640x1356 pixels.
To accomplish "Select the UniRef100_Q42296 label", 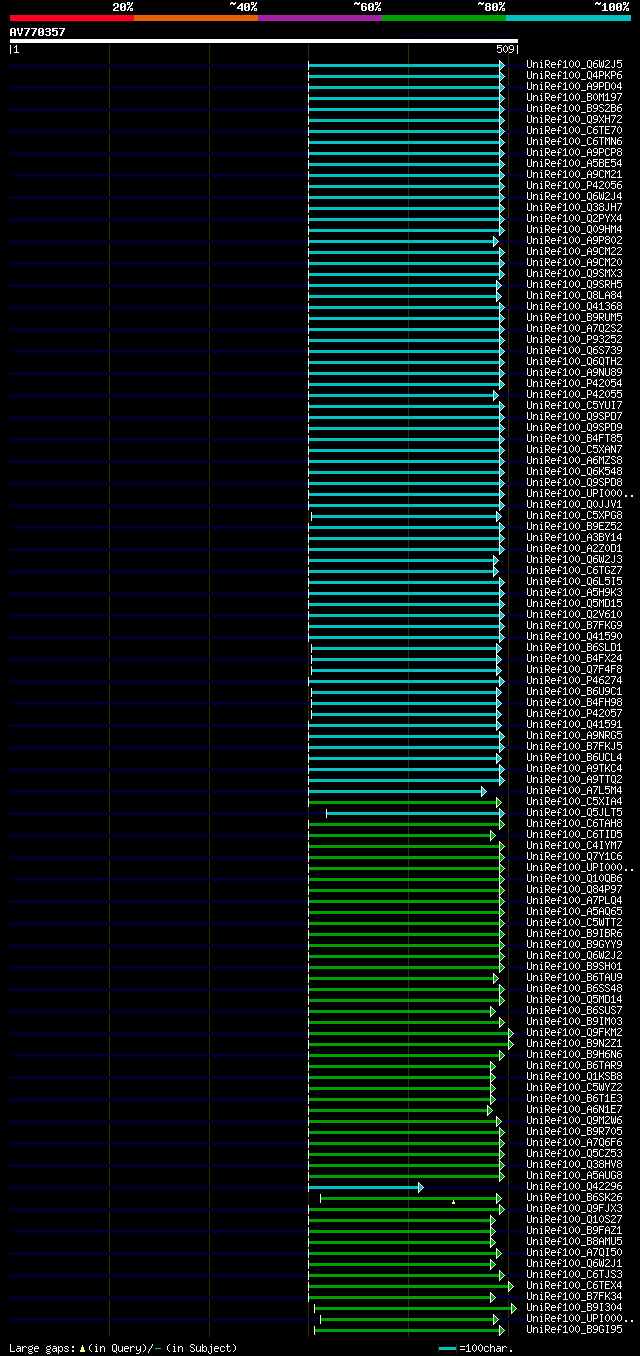I will pos(574,1187).
